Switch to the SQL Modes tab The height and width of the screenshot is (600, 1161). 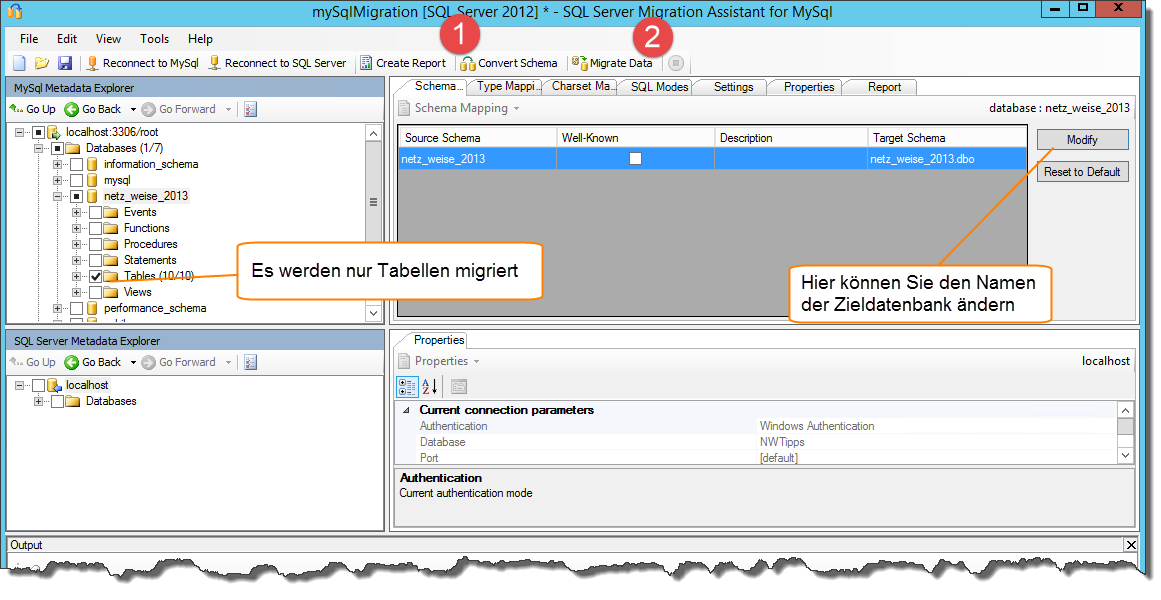coord(659,87)
